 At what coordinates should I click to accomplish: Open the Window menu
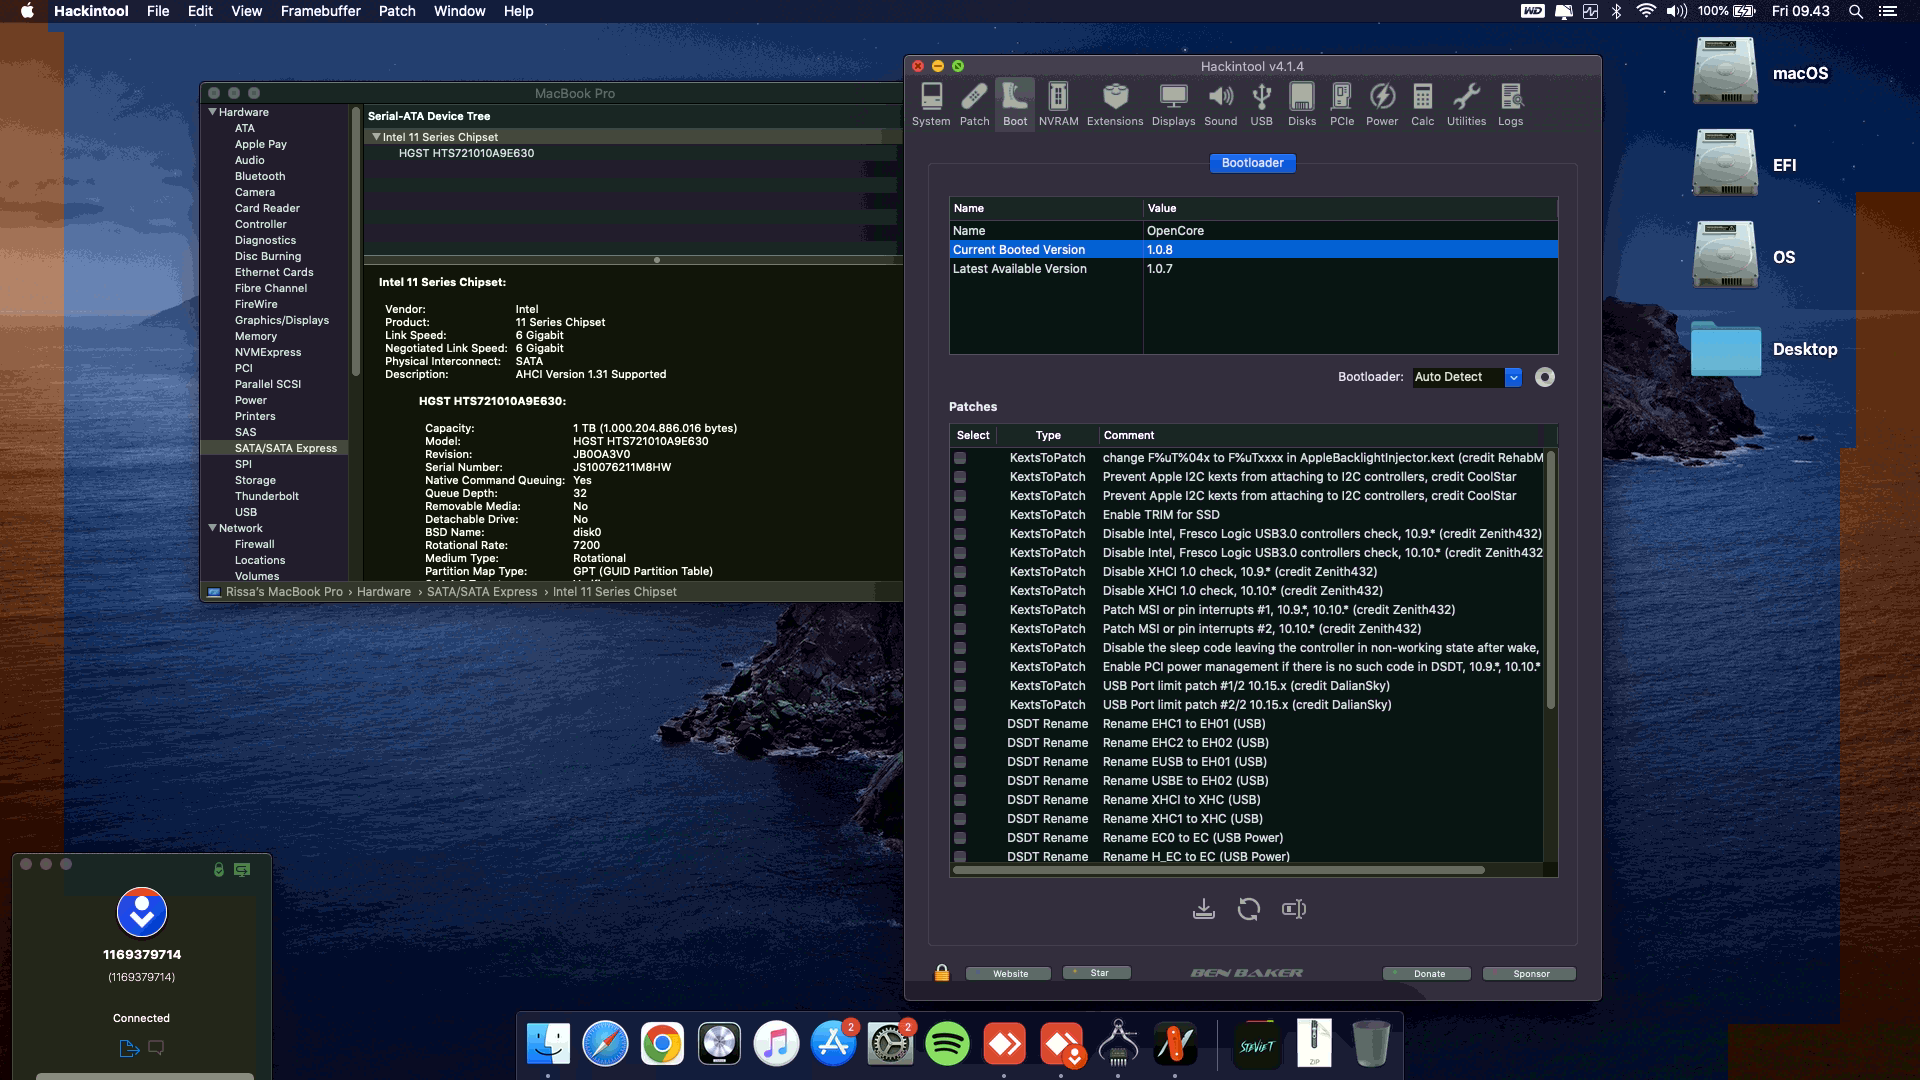click(459, 11)
